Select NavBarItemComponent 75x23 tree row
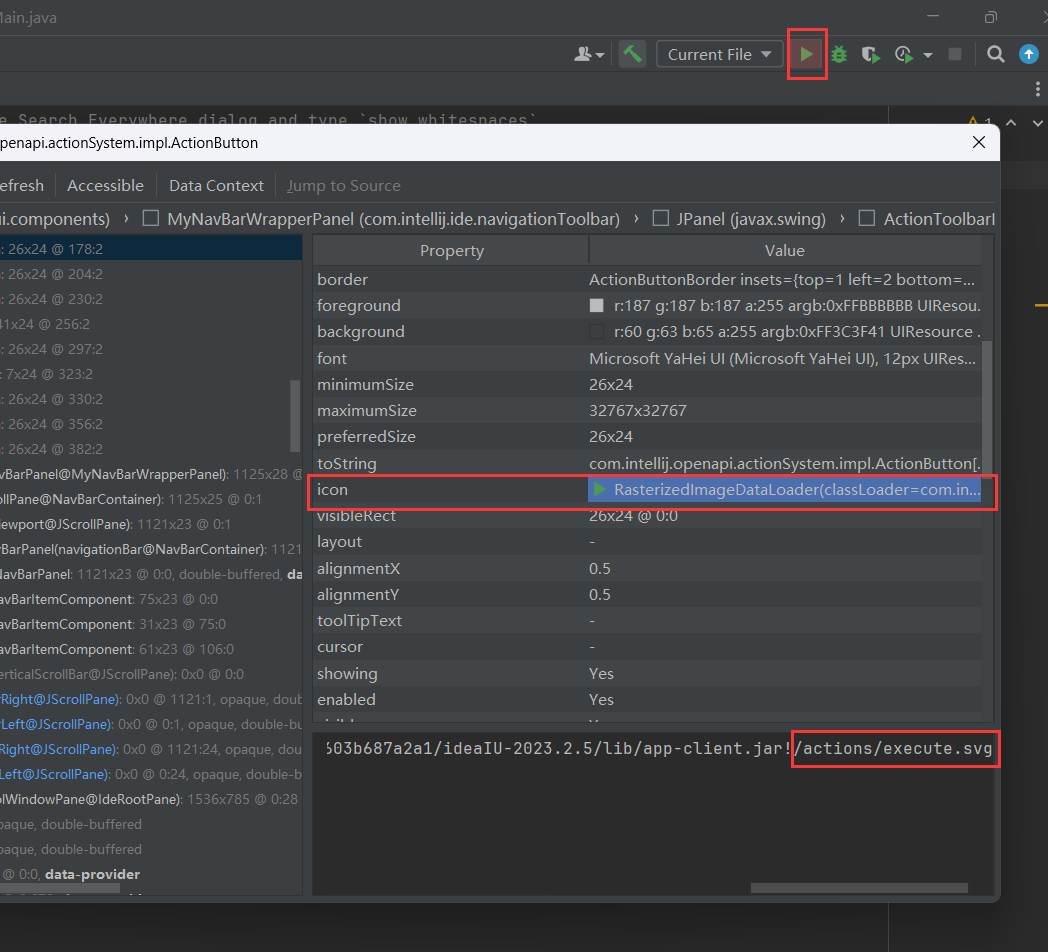 pyautogui.click(x=151, y=599)
